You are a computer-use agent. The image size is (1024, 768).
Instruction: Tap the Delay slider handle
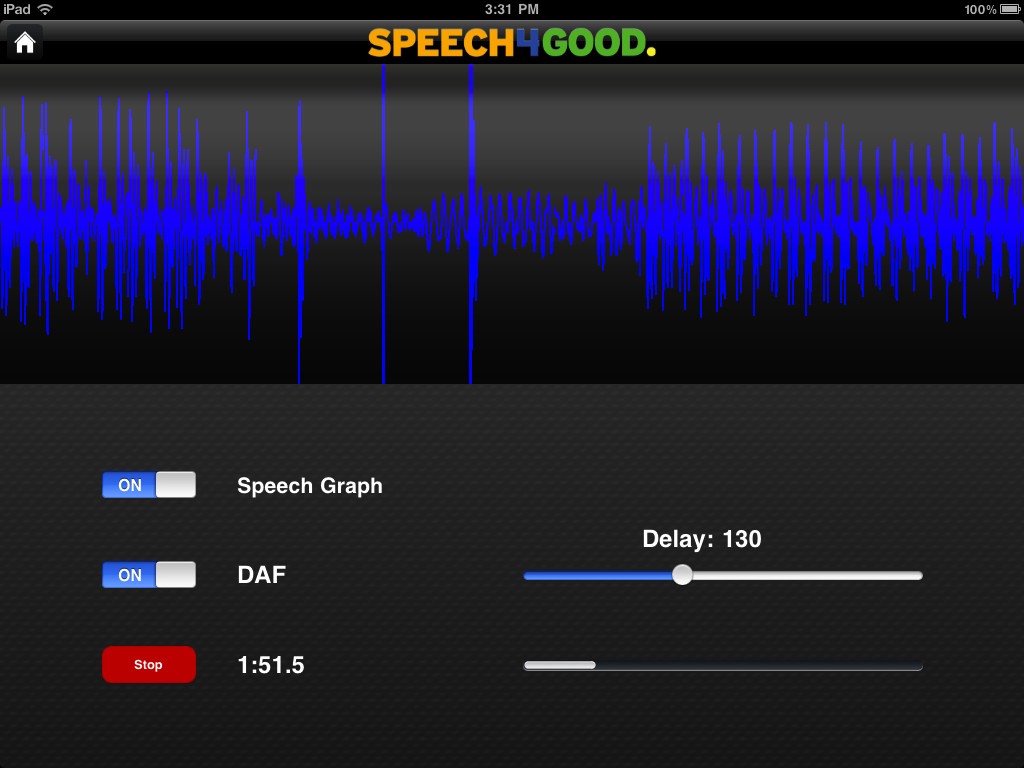(682, 575)
